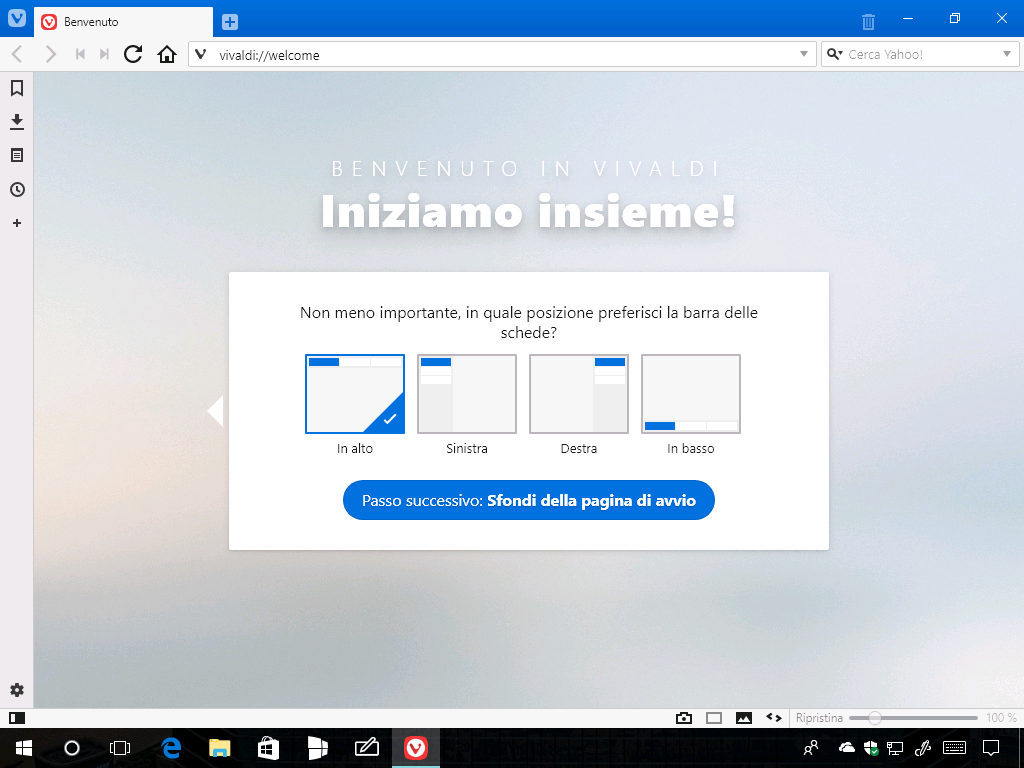This screenshot has width=1024, height=768.
Task: Open page actions code icon
Action: point(774,717)
